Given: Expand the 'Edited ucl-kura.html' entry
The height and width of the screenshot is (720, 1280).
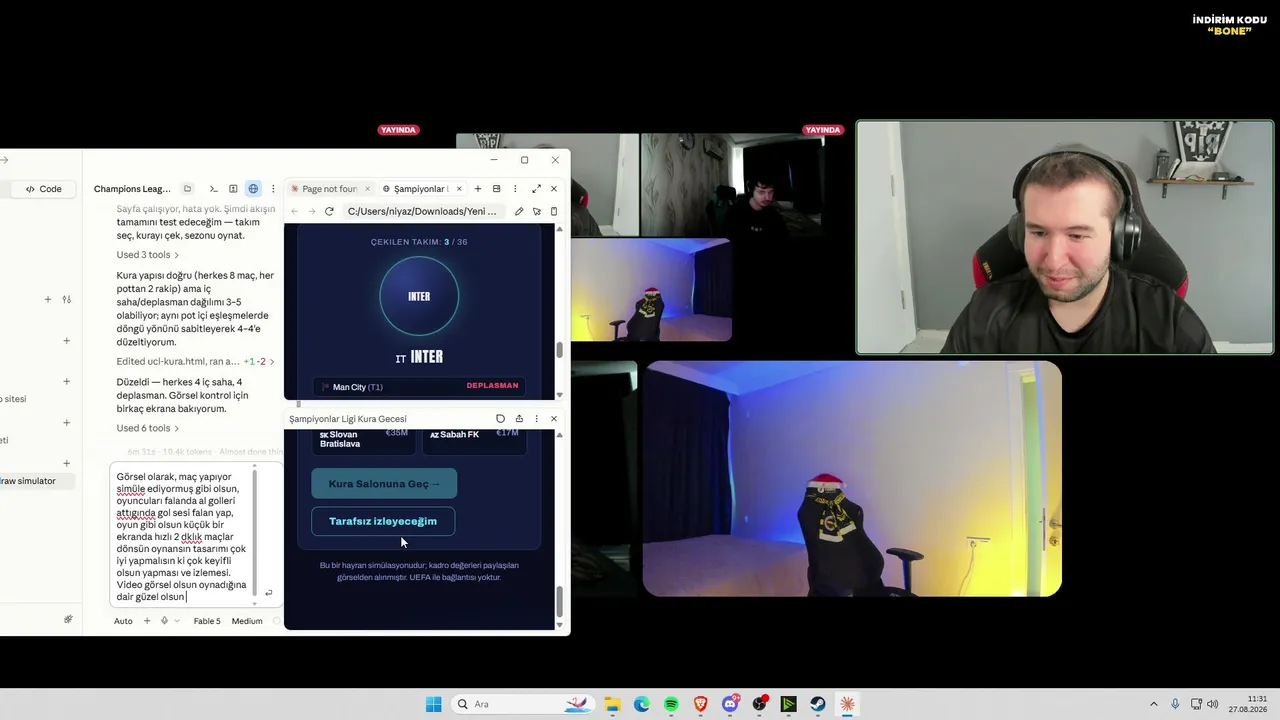Looking at the screenshot, I should (195, 361).
